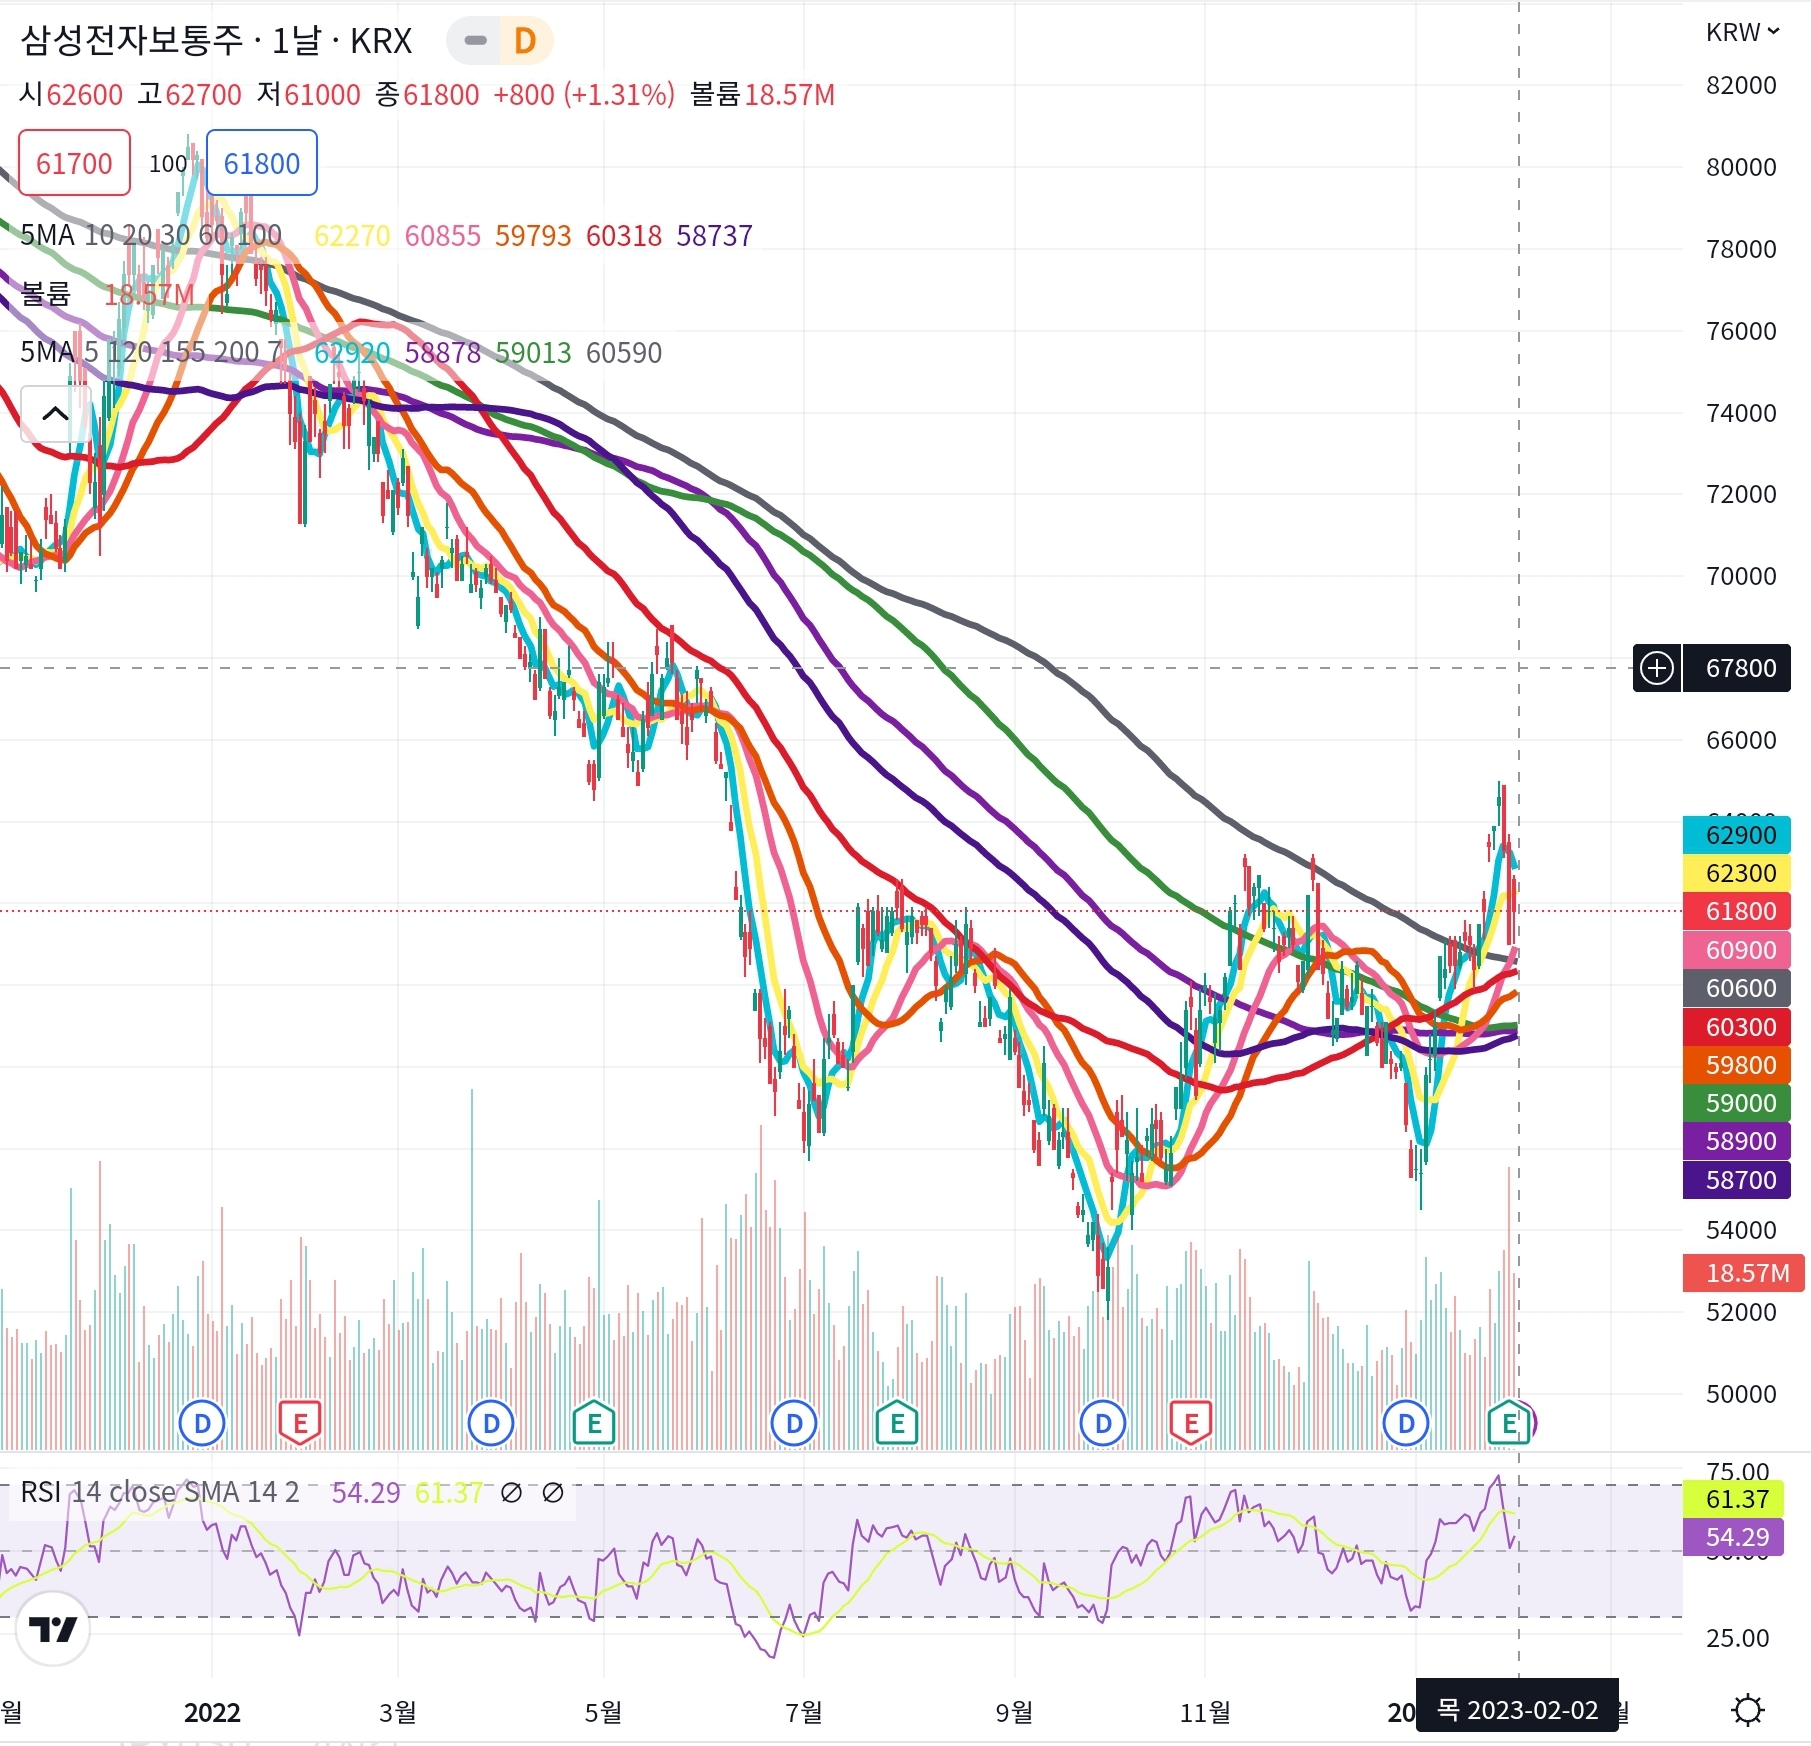Image resolution: width=1811 pixels, height=1746 pixels.
Task: Tap the +800 (+1.31%) change value
Action: click(584, 95)
